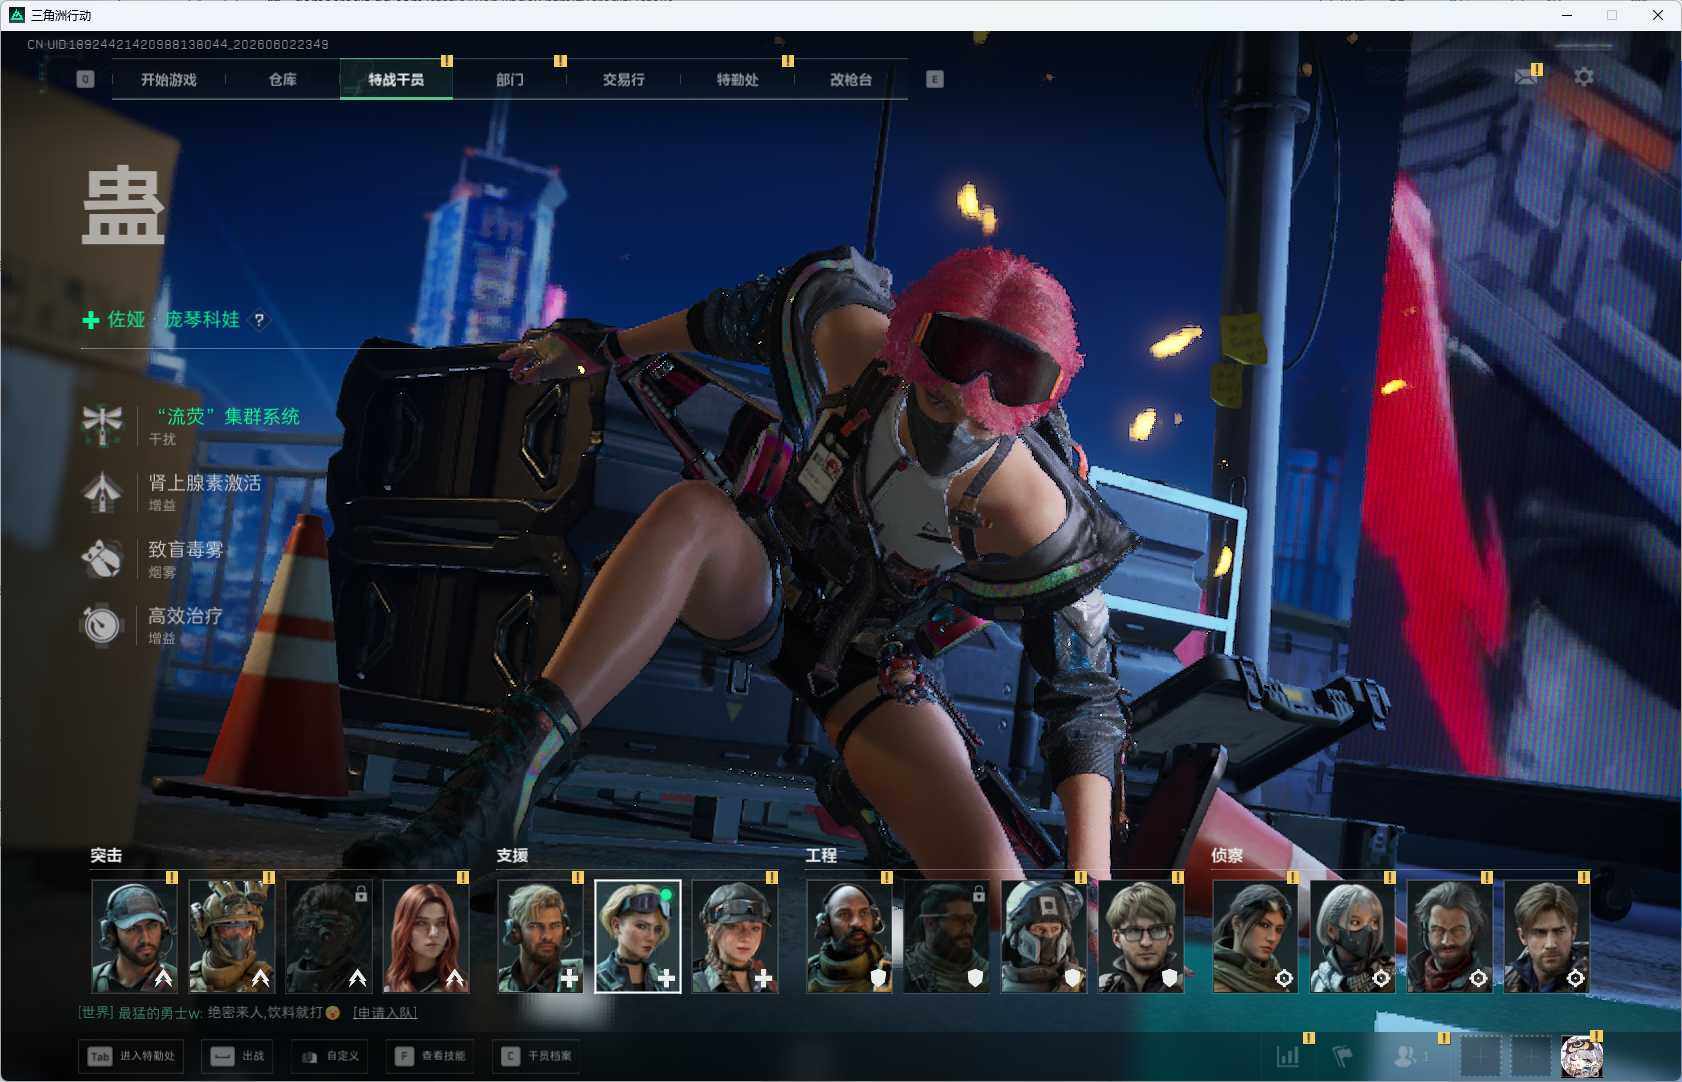Select the bald headset 工程 operator
Image resolution: width=1682 pixels, height=1082 pixels.
click(850, 936)
